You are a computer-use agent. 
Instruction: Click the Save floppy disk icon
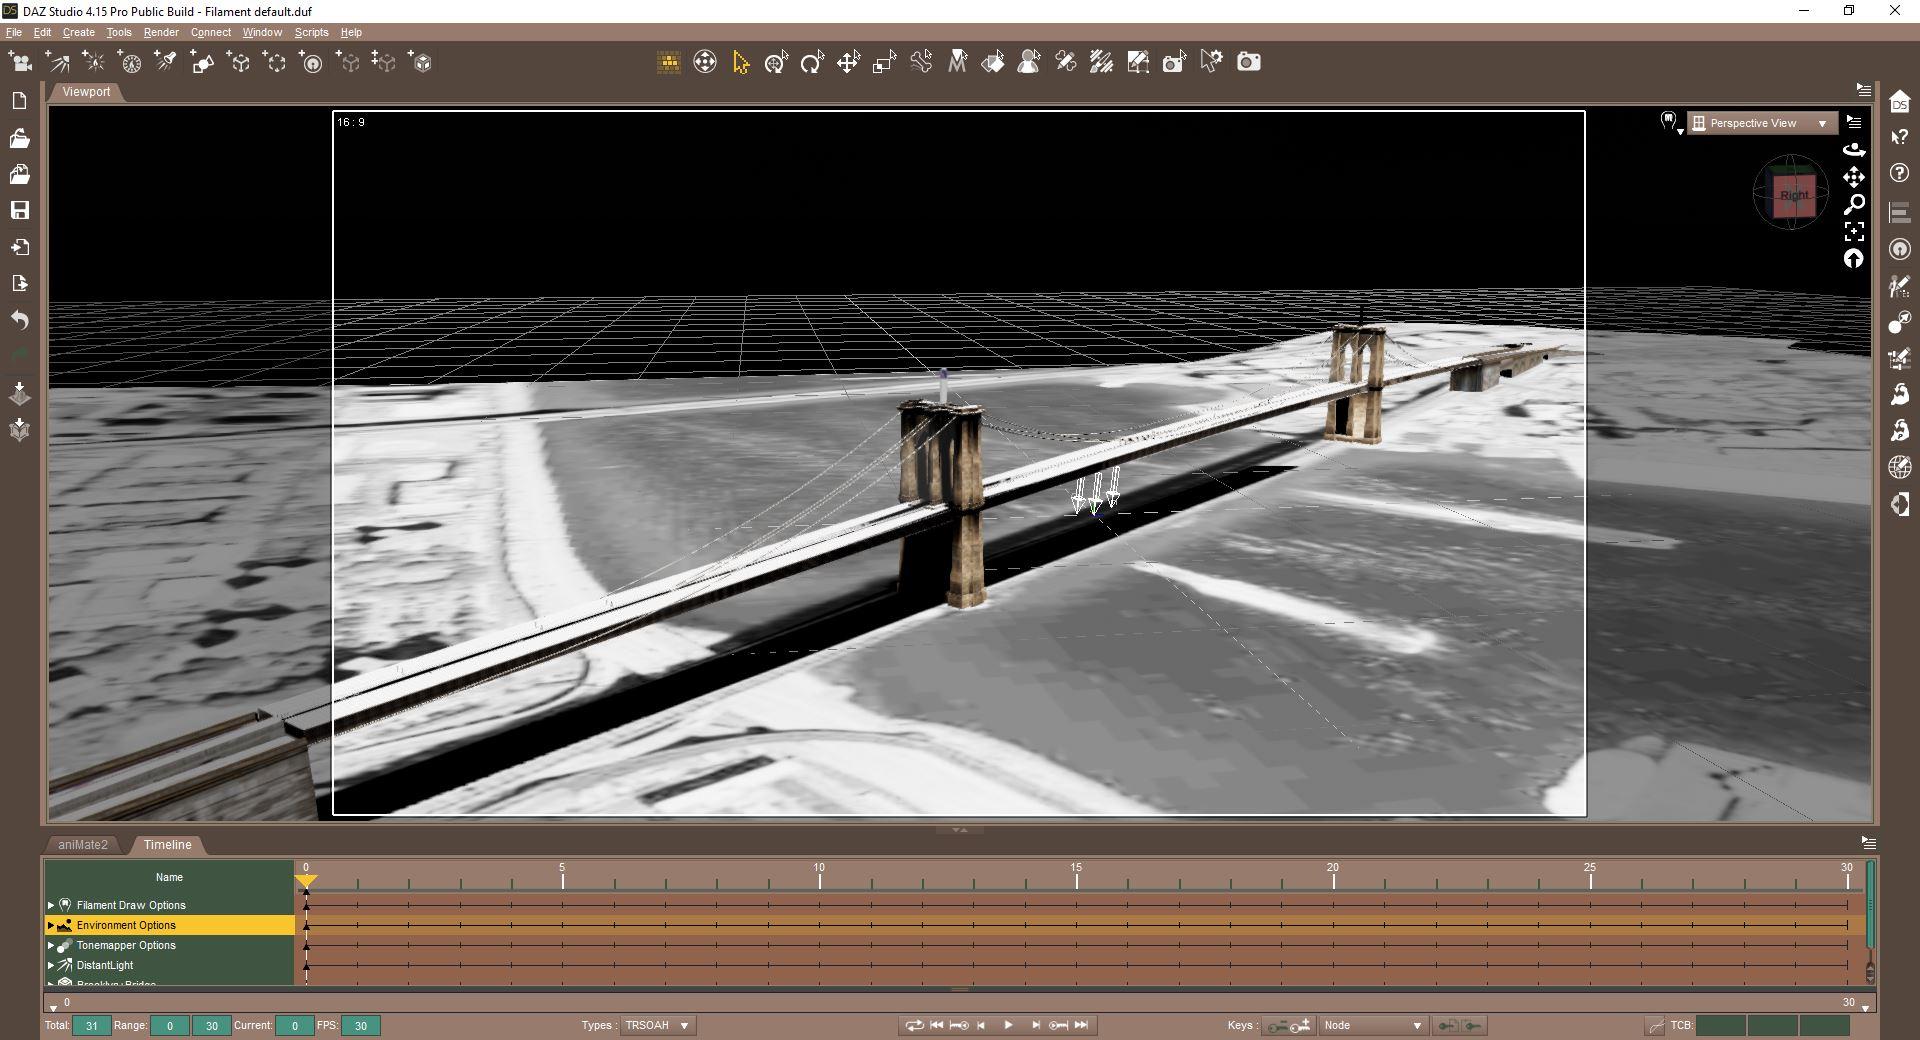pyautogui.click(x=19, y=210)
